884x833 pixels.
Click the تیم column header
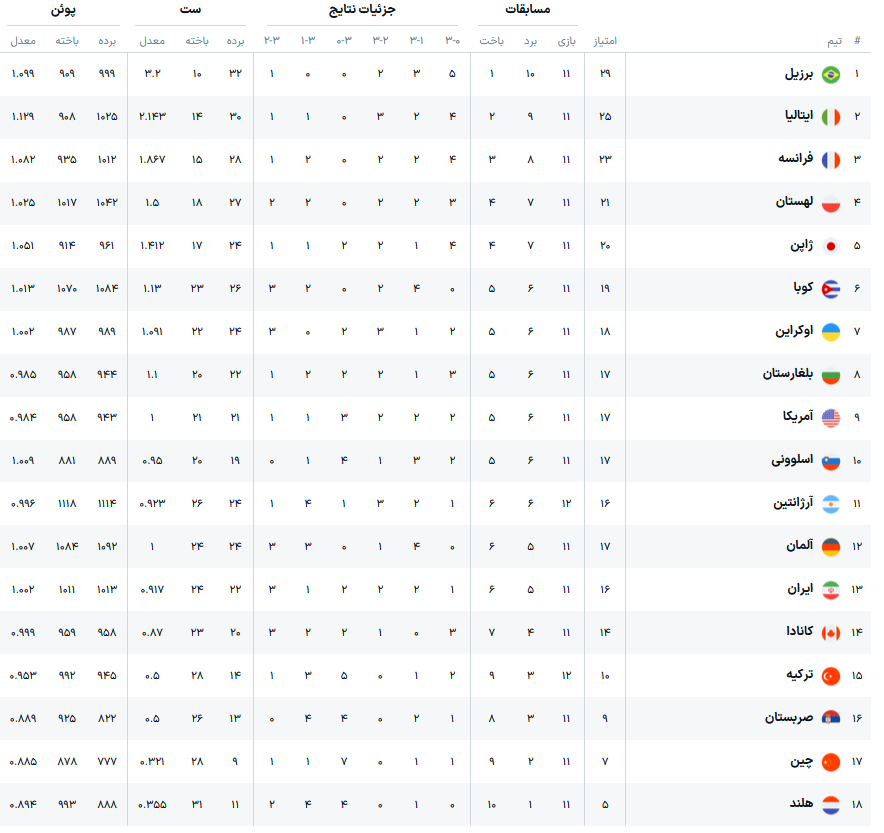pos(833,41)
